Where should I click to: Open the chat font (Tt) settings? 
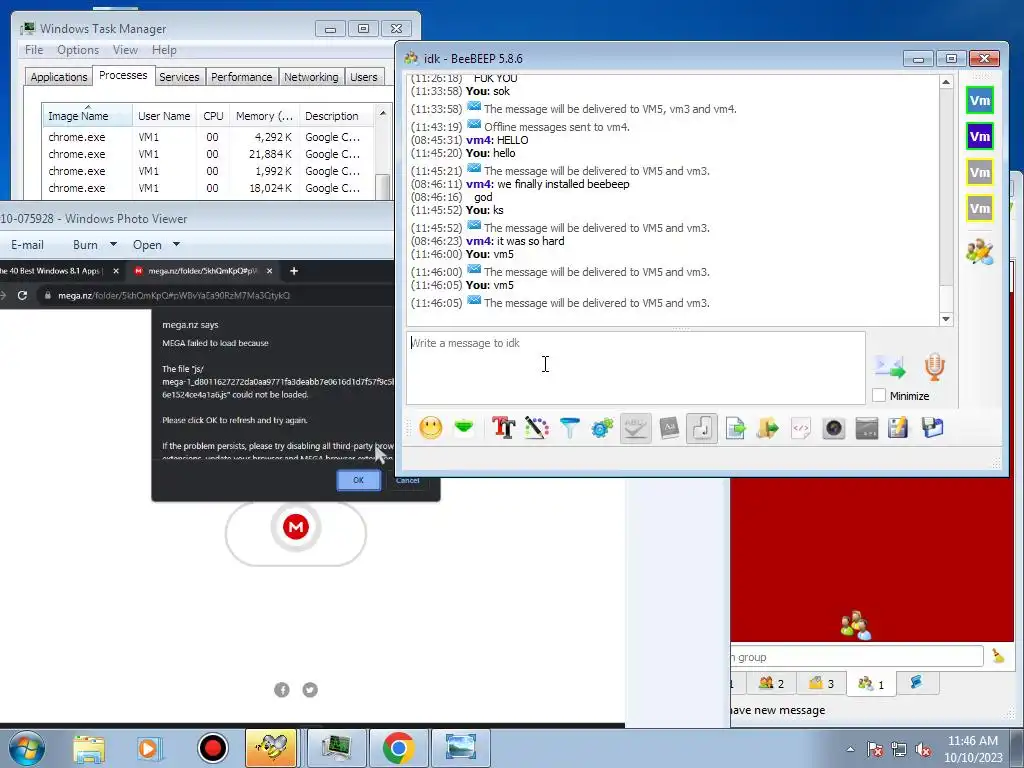[x=504, y=428]
